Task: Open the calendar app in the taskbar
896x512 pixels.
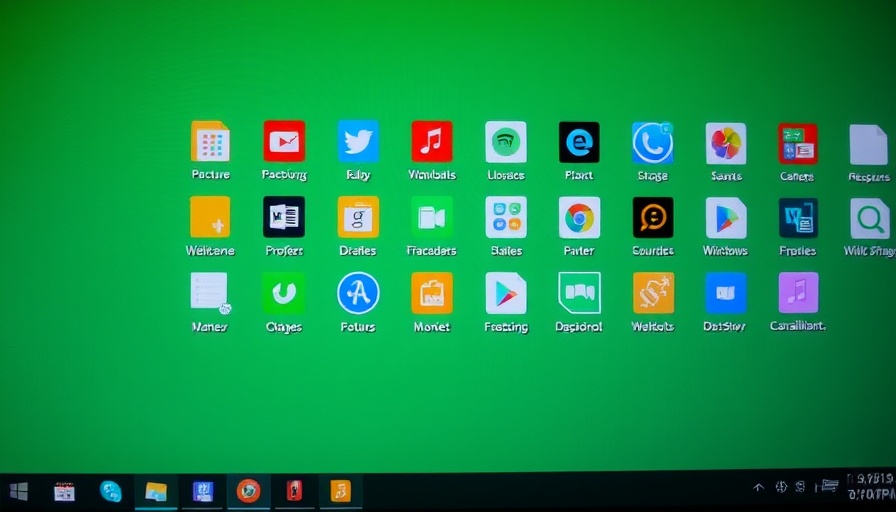Action: [x=64, y=491]
